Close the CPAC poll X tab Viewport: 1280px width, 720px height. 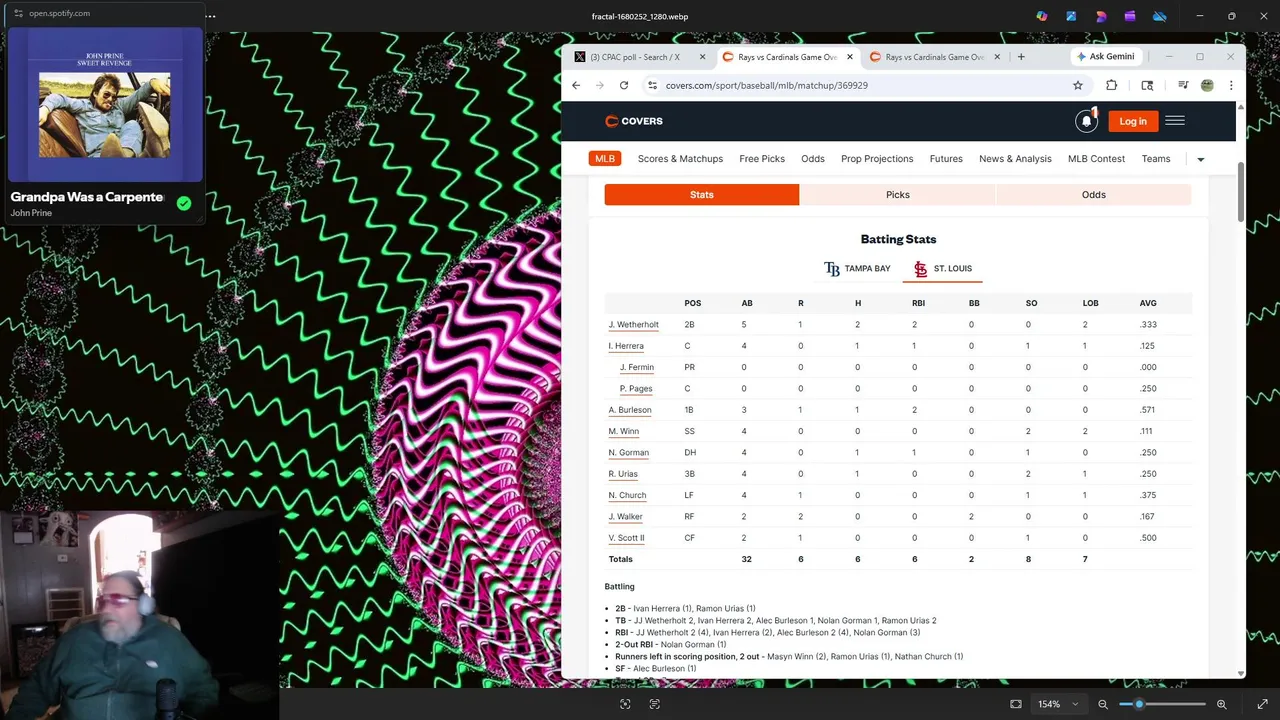click(x=702, y=57)
